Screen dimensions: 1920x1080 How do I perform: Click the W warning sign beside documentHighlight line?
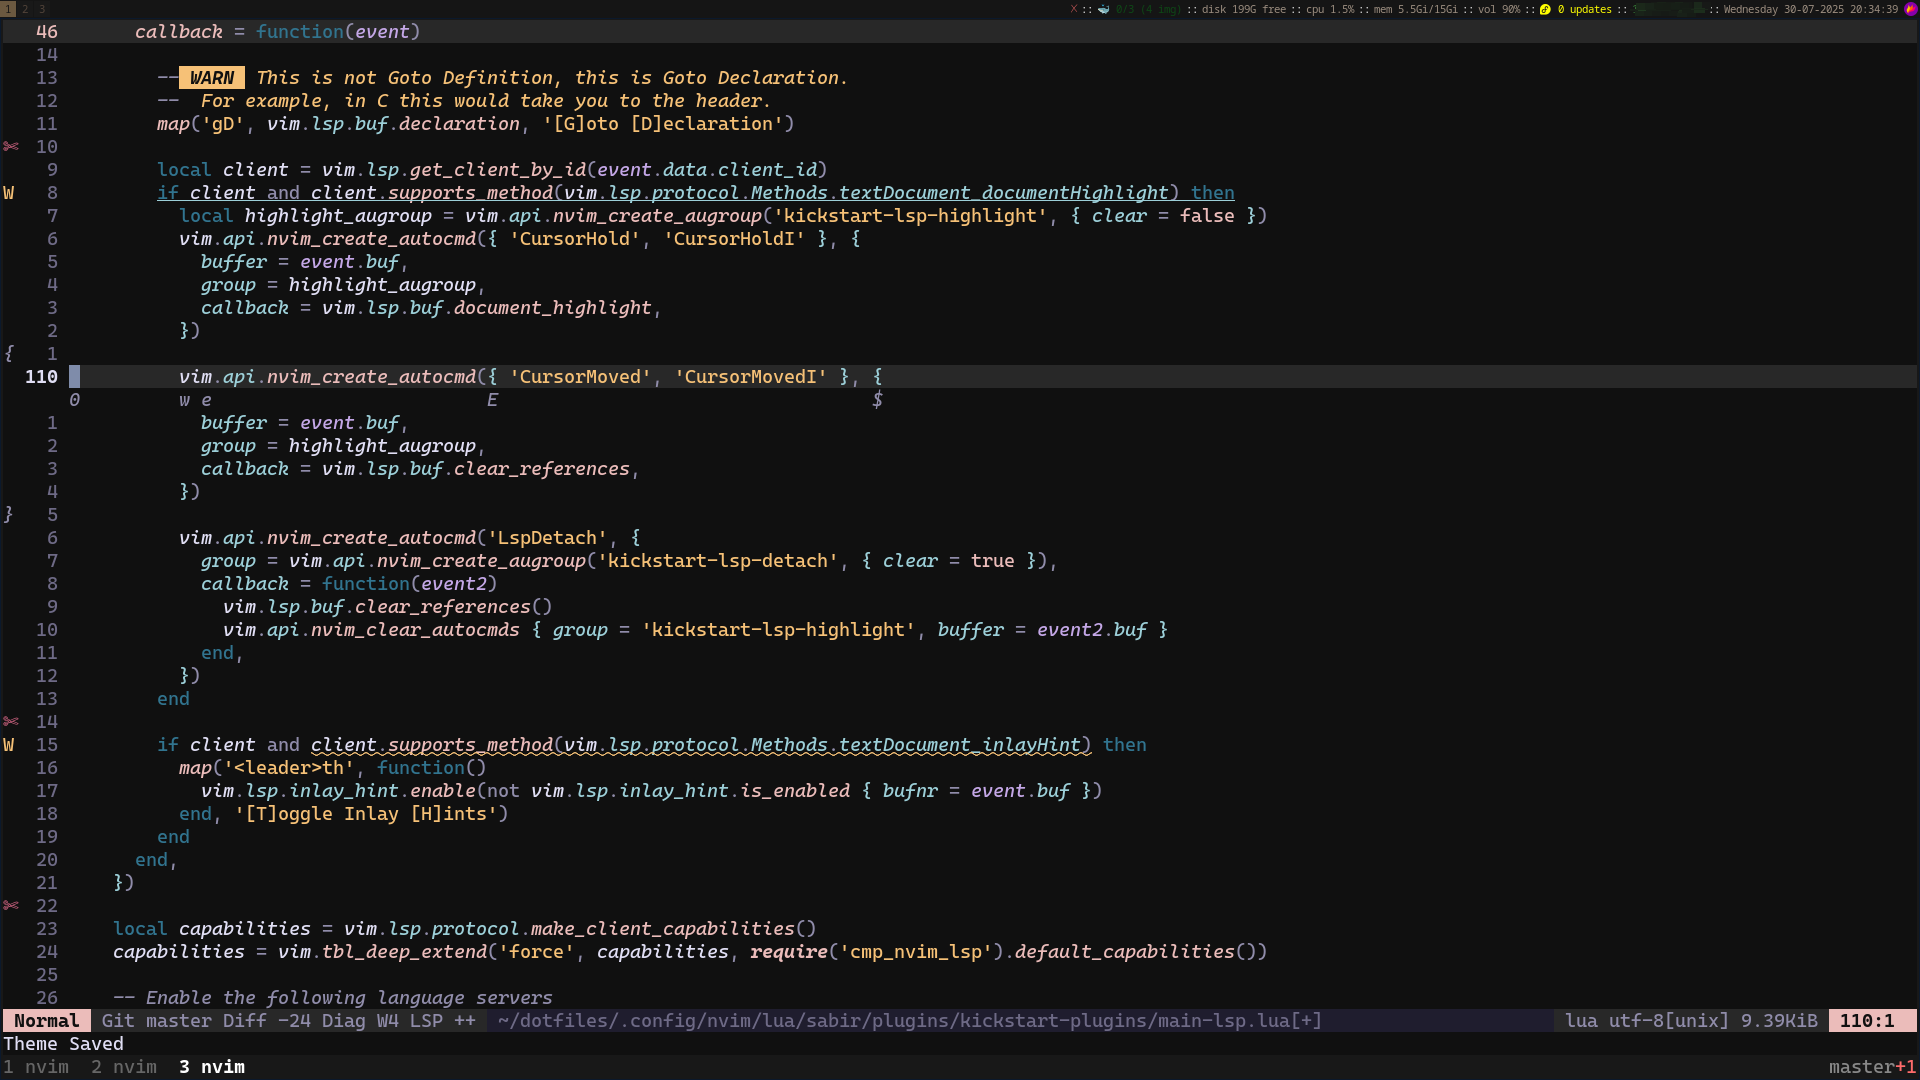pos(9,193)
